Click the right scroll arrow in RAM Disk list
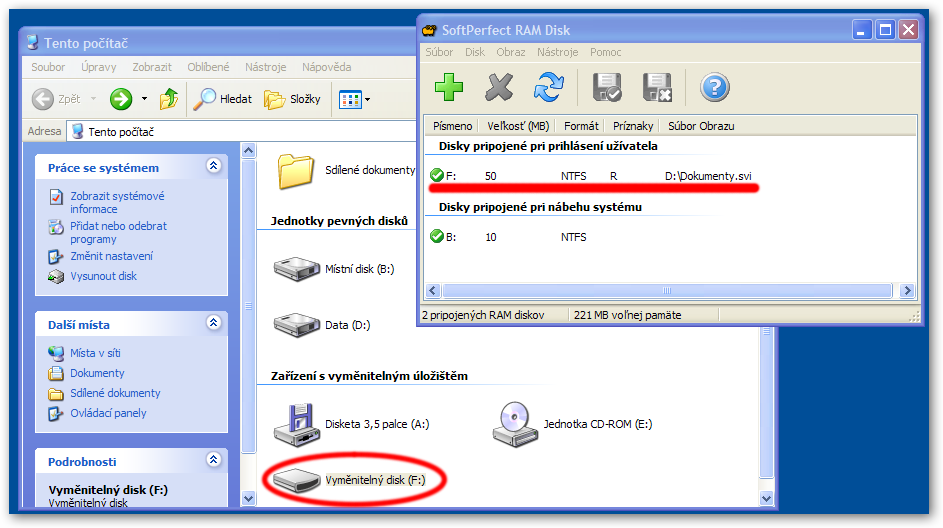Image resolution: width=943 pixels, height=528 pixels. [907, 290]
